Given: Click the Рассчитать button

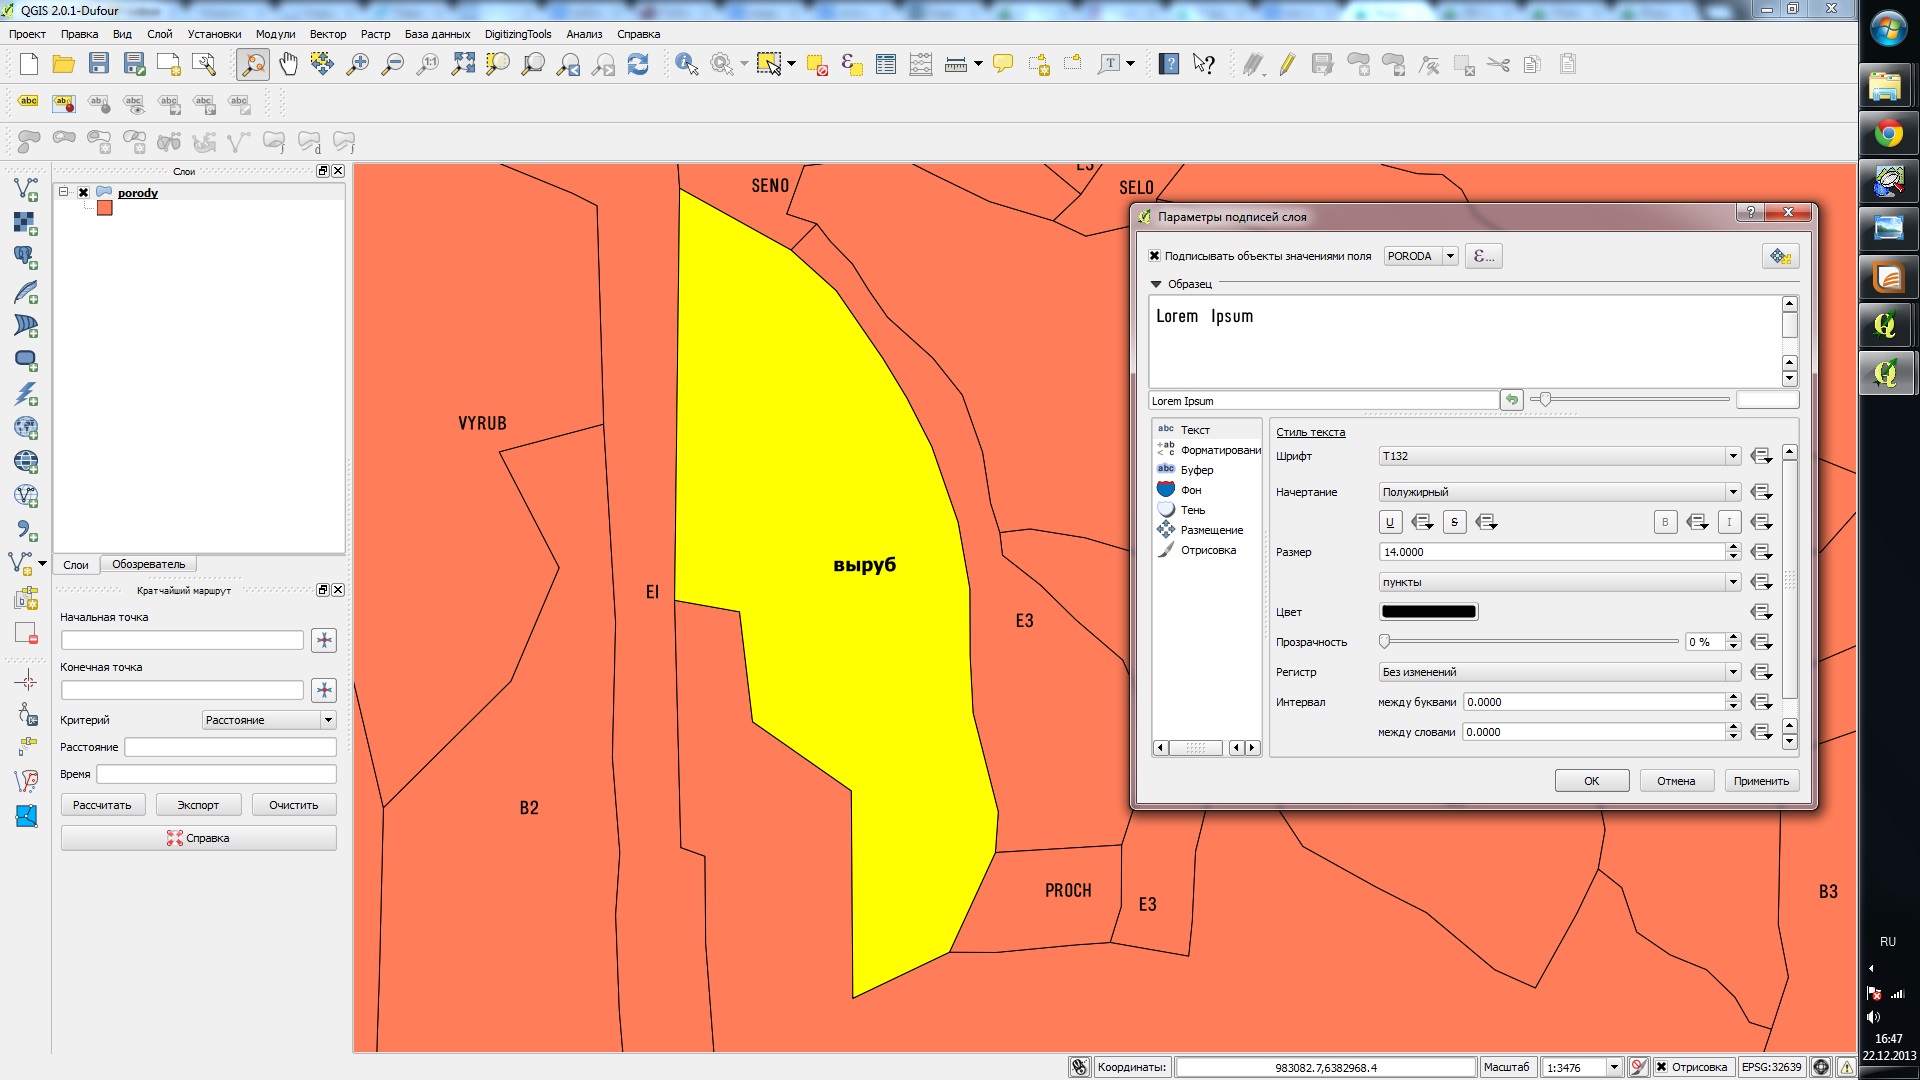Looking at the screenshot, I should coord(102,805).
